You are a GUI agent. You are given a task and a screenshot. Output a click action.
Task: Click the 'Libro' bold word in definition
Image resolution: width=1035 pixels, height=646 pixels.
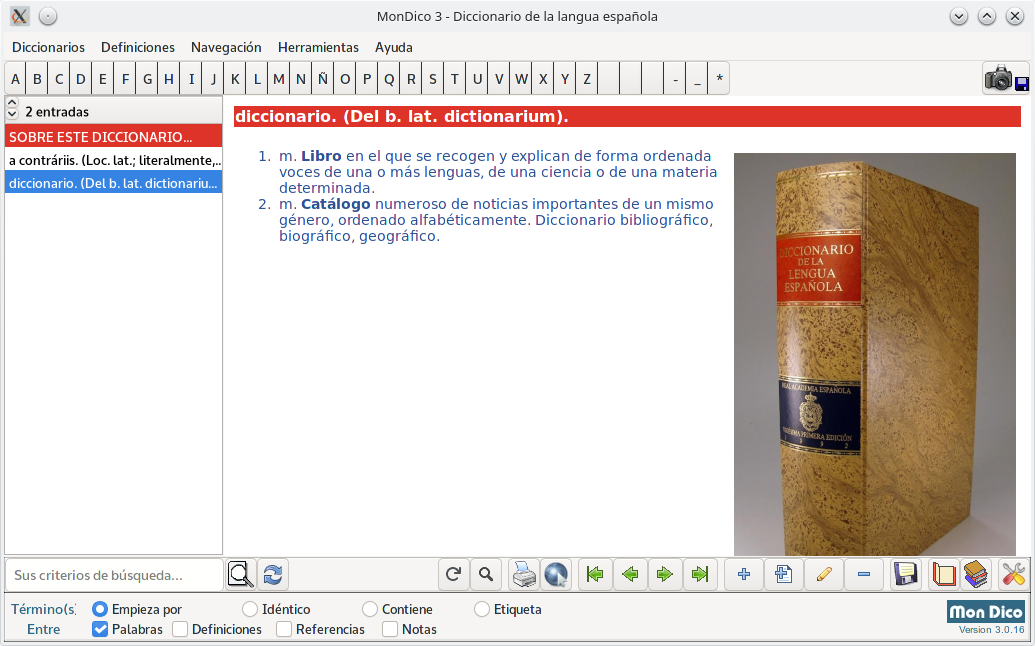(321, 156)
